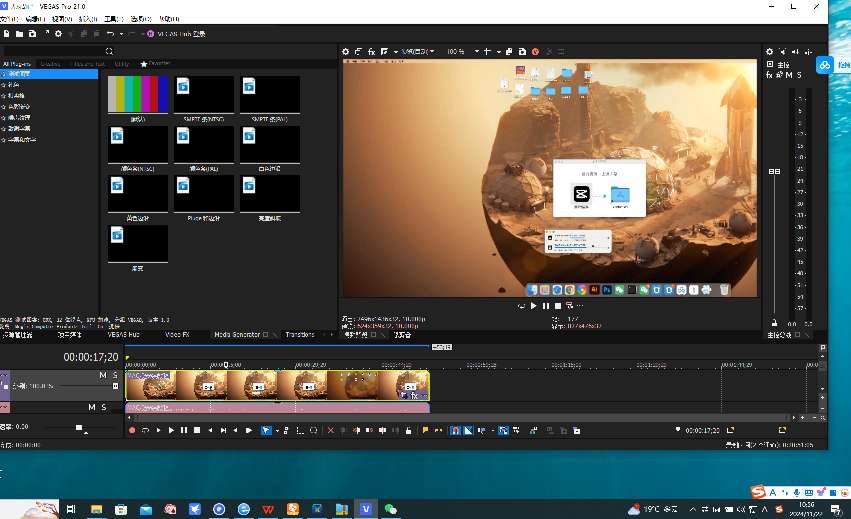The height and width of the screenshot is (519, 851).
Task: Open the Transitions tab
Action: tap(299, 335)
